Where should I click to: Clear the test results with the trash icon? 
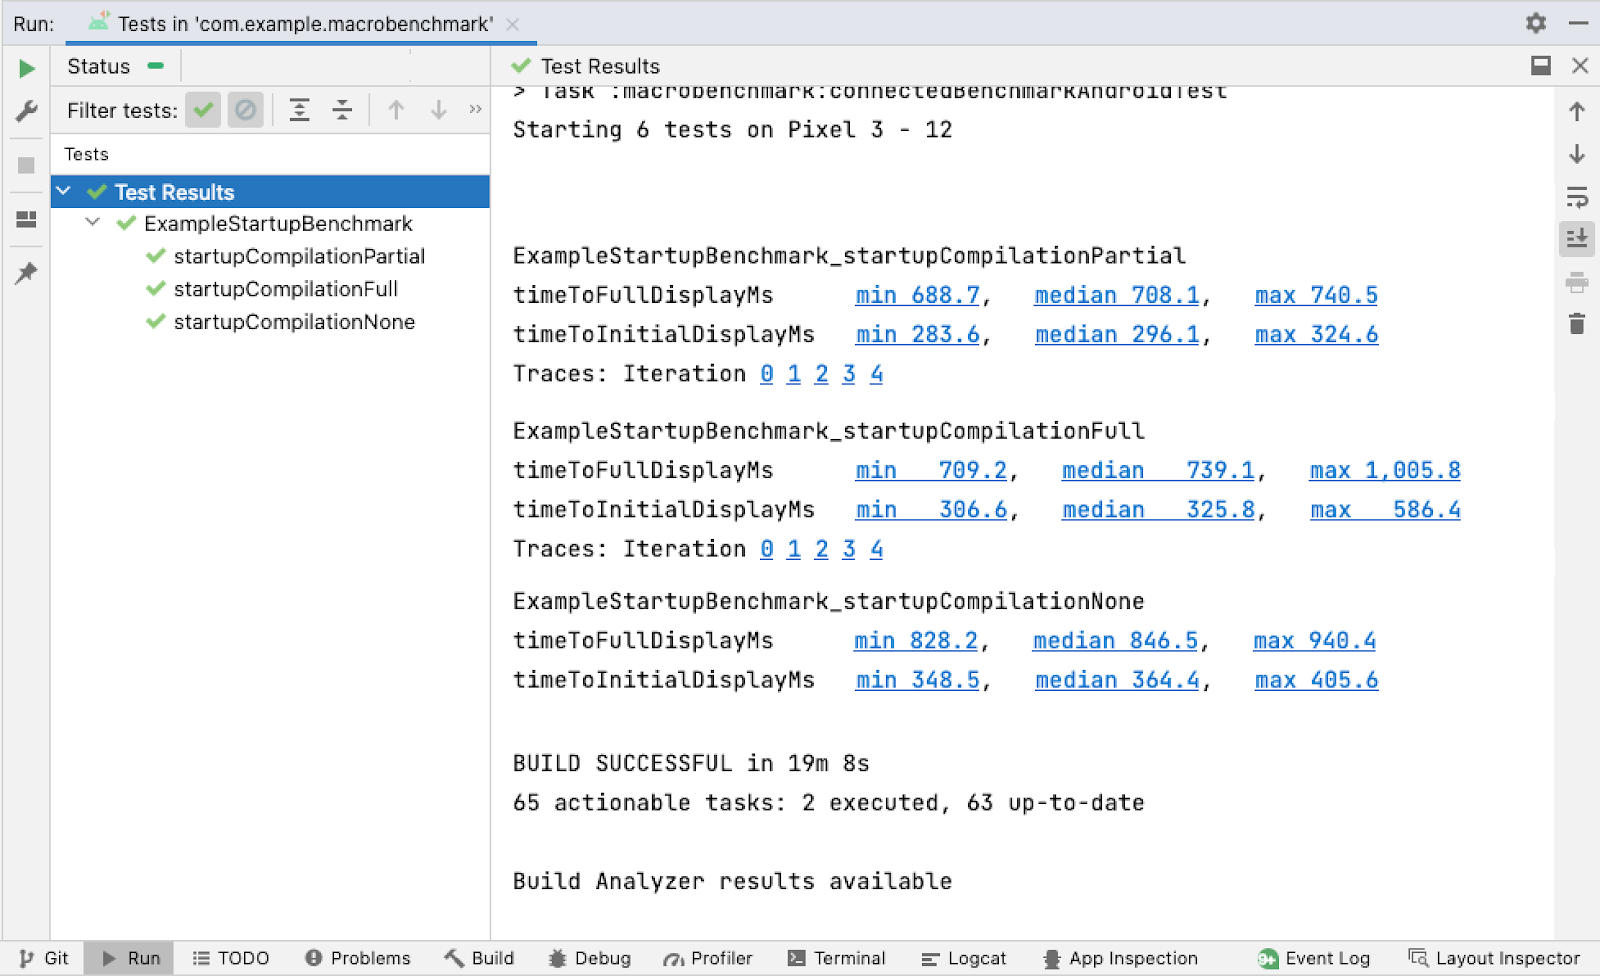(x=1576, y=323)
